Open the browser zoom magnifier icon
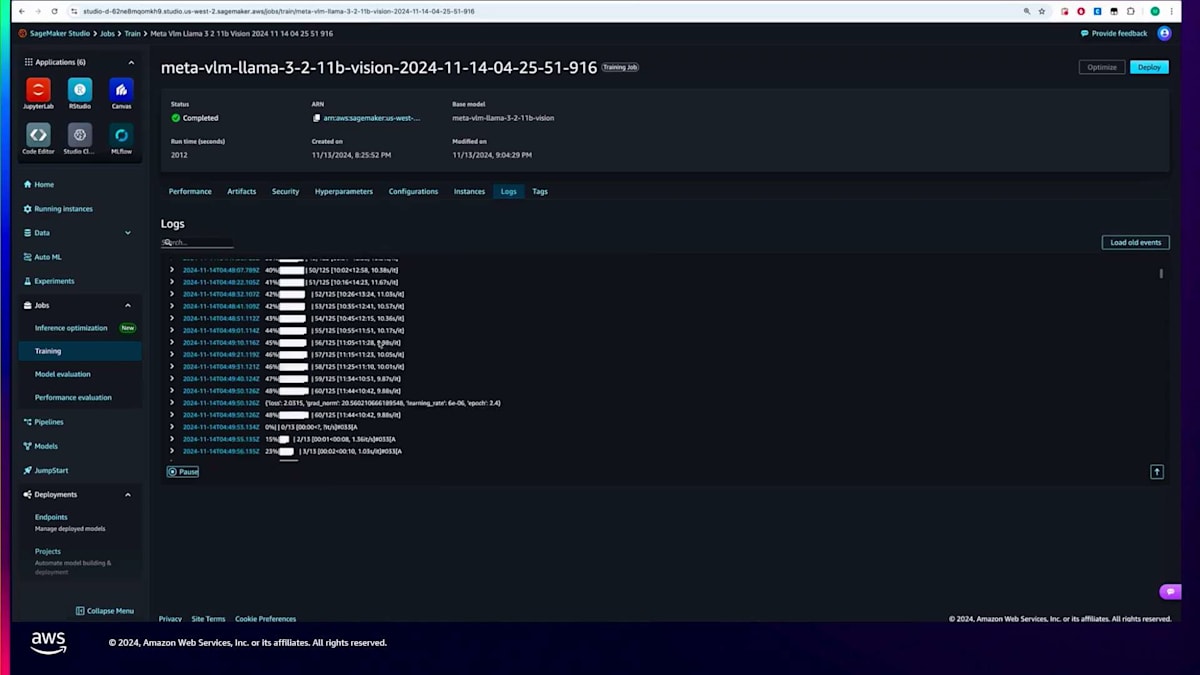Image resolution: width=1200 pixels, height=675 pixels. [1026, 11]
